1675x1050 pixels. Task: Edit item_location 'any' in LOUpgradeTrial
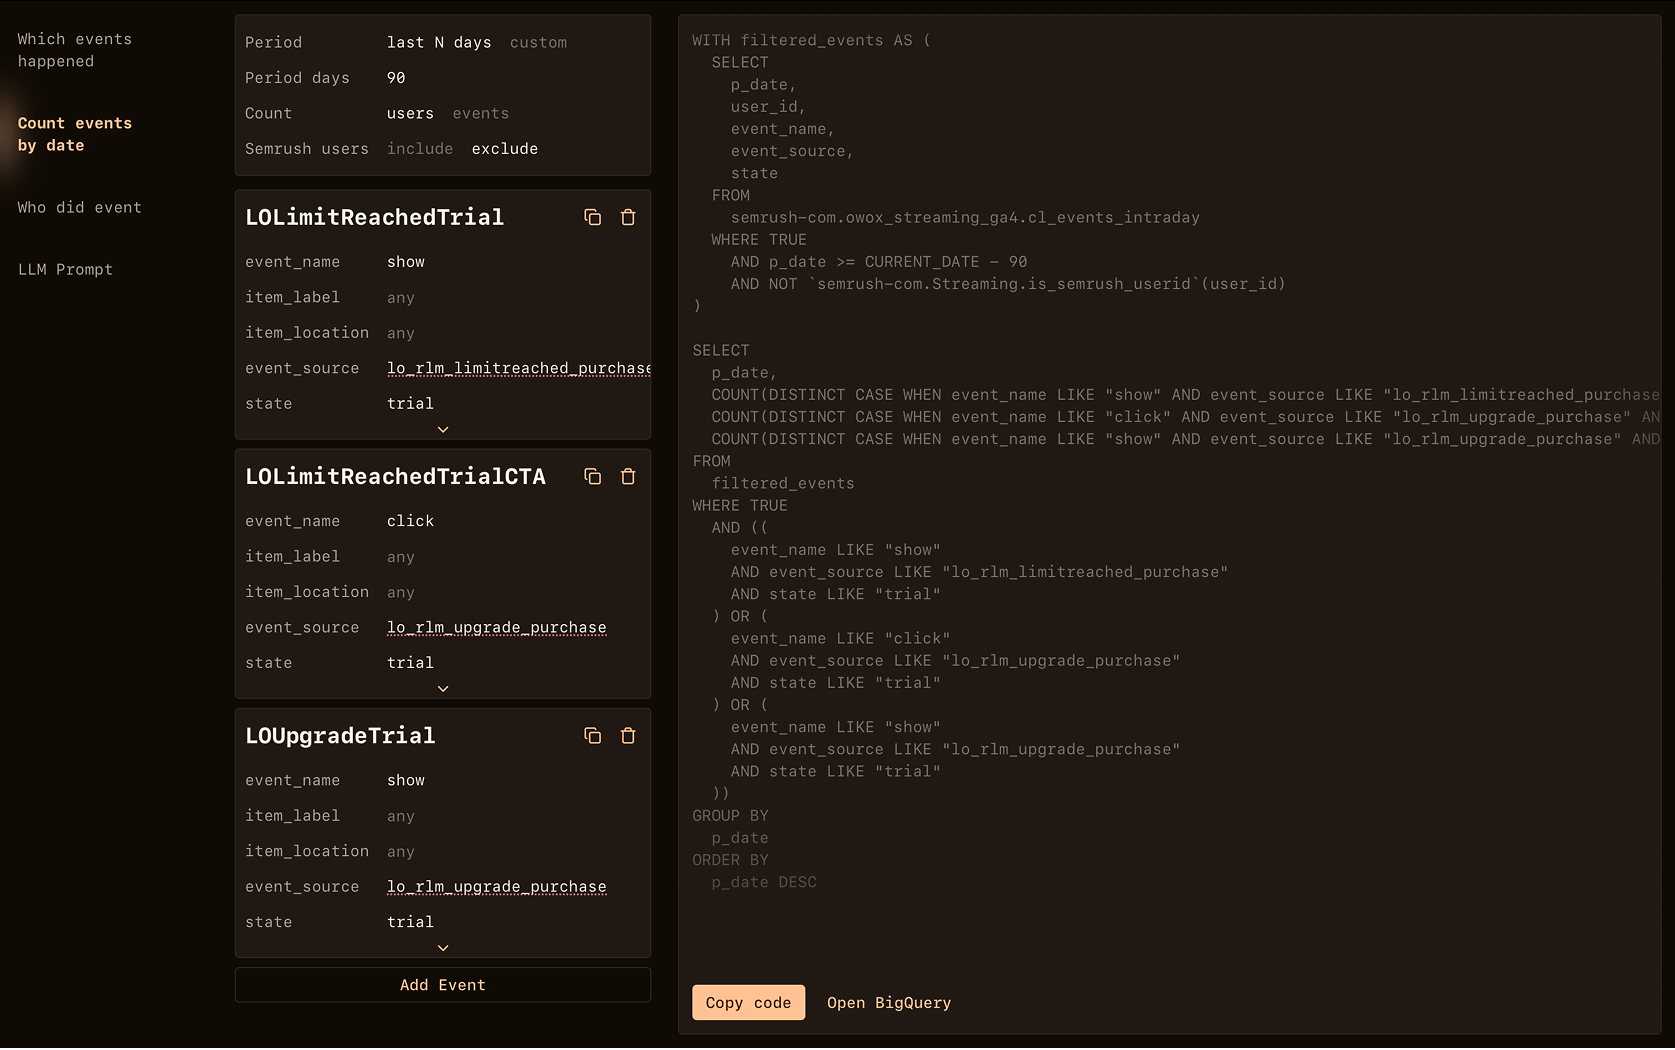click(x=401, y=850)
